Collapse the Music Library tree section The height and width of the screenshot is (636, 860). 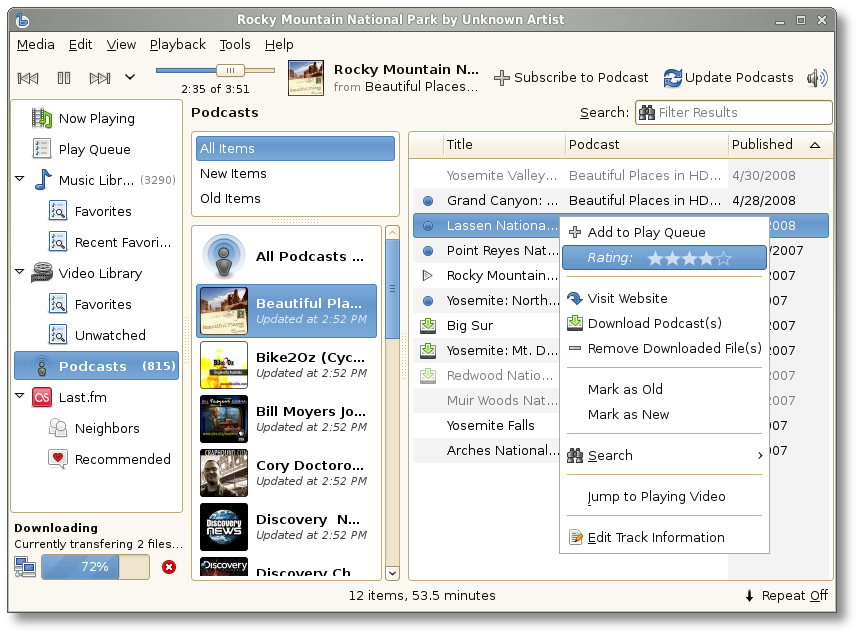coord(20,180)
